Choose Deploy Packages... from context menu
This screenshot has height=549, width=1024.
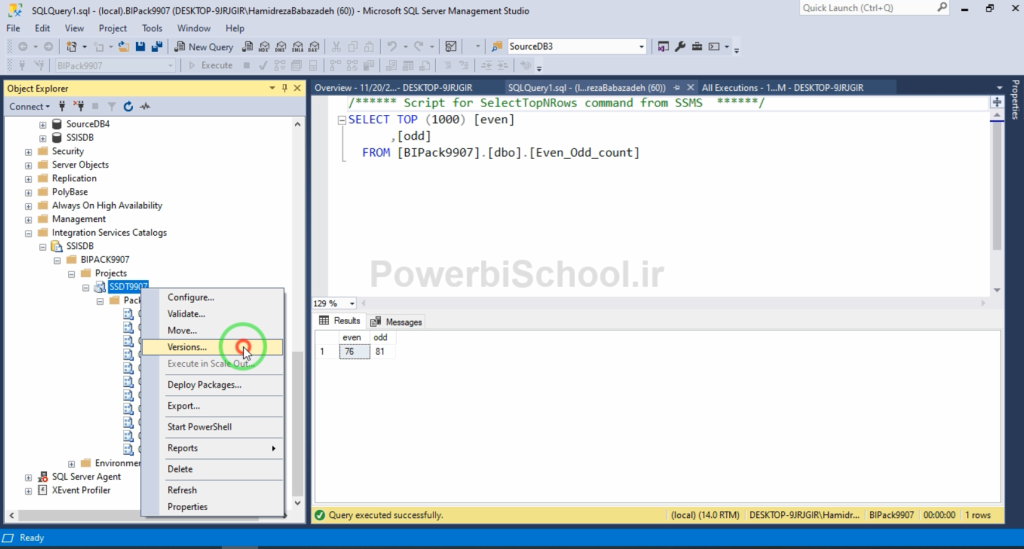click(x=204, y=385)
